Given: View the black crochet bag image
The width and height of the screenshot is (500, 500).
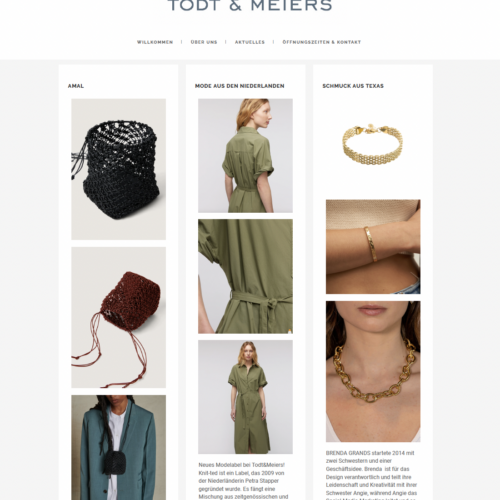Looking at the screenshot, I should click(x=118, y=169).
